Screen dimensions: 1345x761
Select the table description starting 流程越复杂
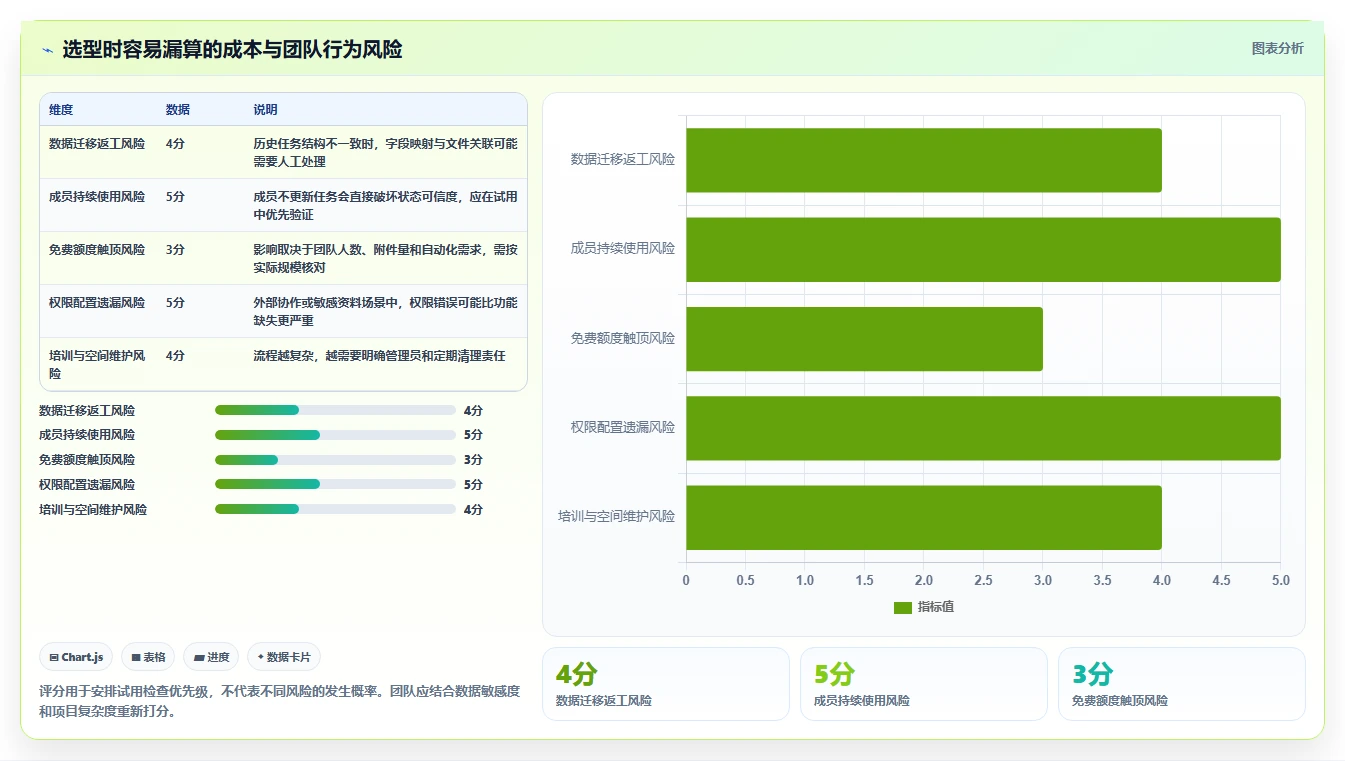[379, 355]
